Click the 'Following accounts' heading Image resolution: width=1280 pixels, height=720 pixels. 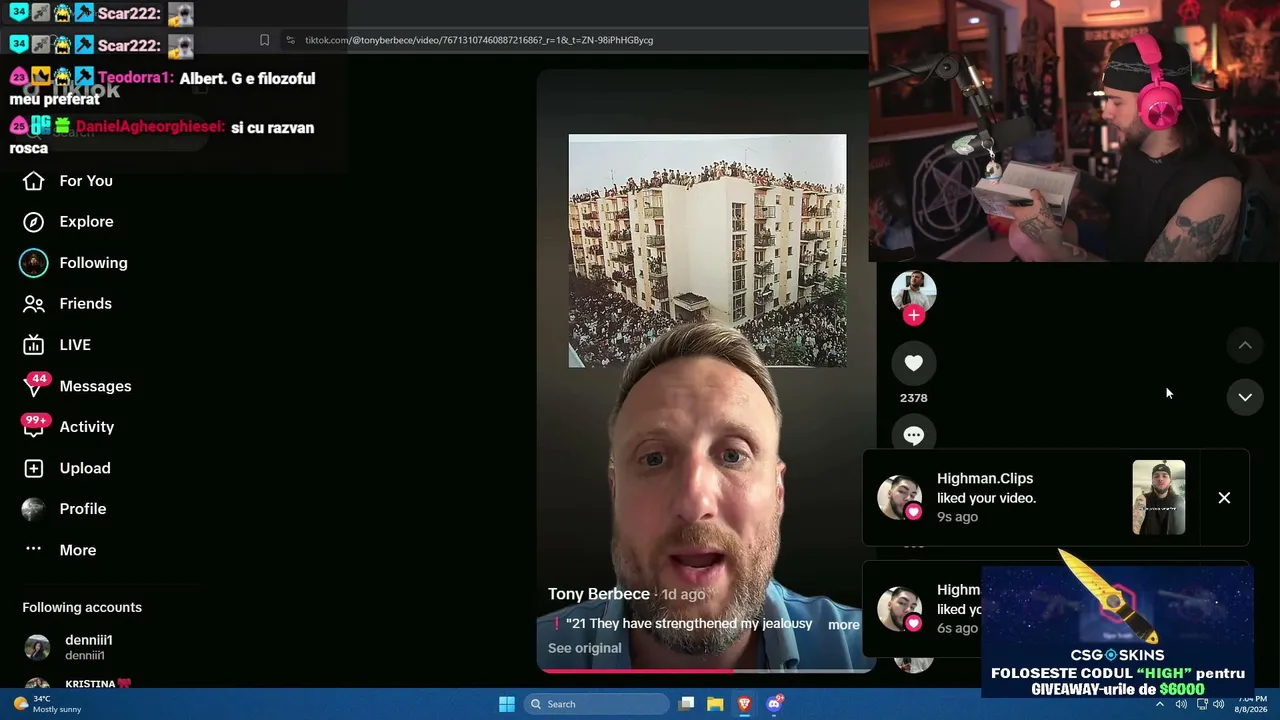tap(82, 608)
